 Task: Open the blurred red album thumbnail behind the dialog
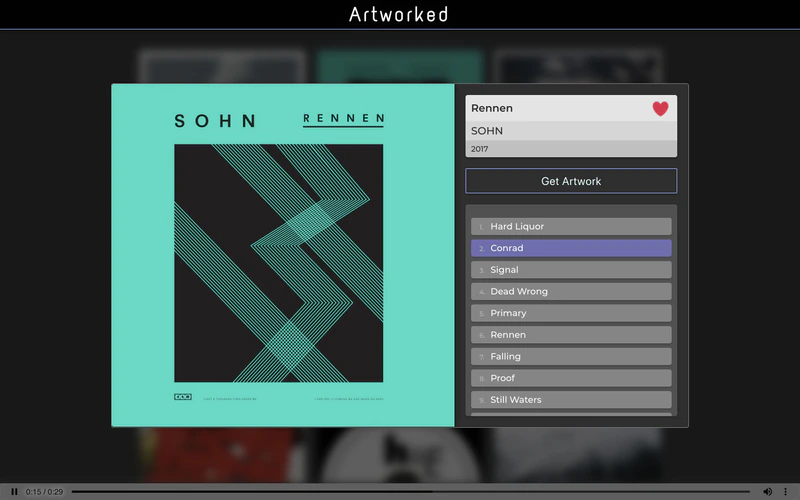click(220, 454)
